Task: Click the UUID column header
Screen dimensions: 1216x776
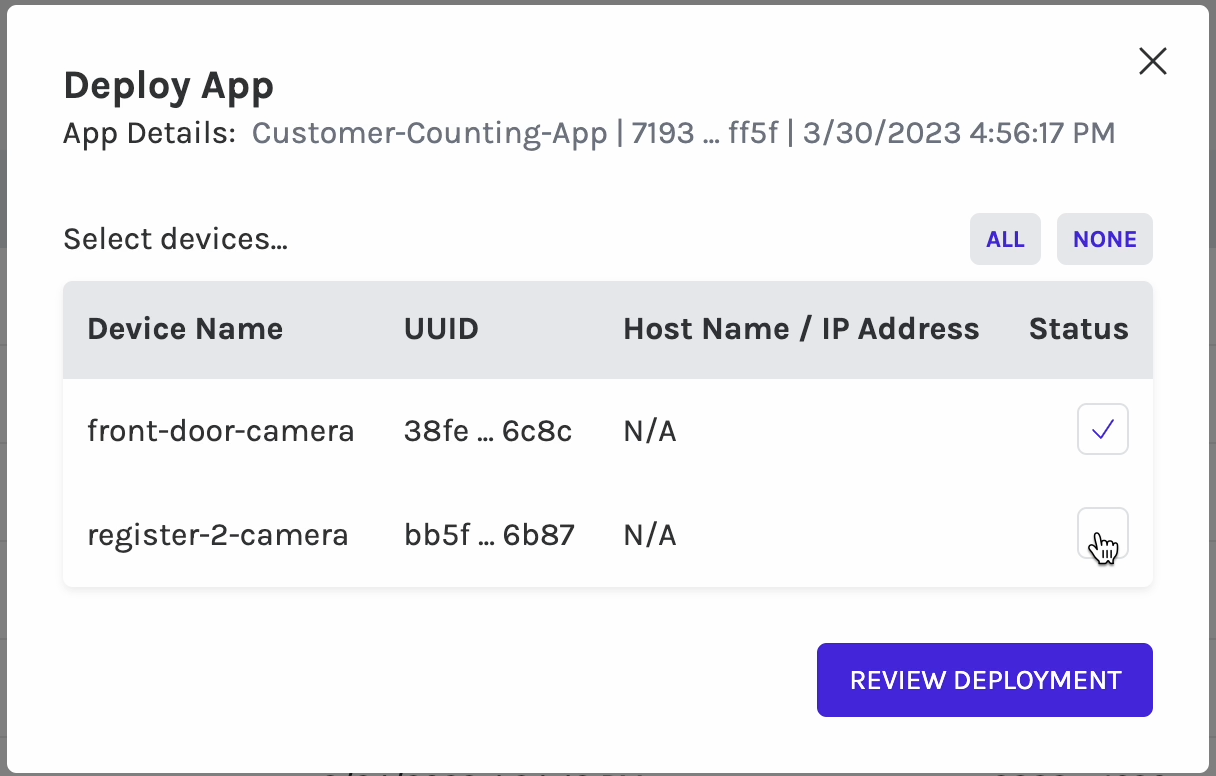Action: 441,330
